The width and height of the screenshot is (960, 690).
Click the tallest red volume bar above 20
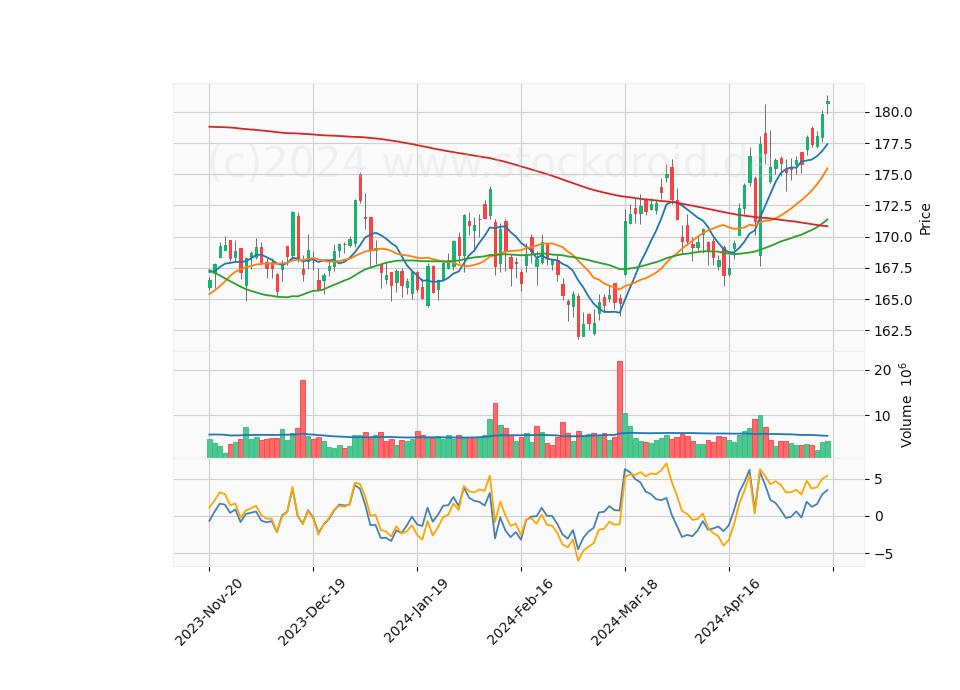pyautogui.click(x=620, y=410)
